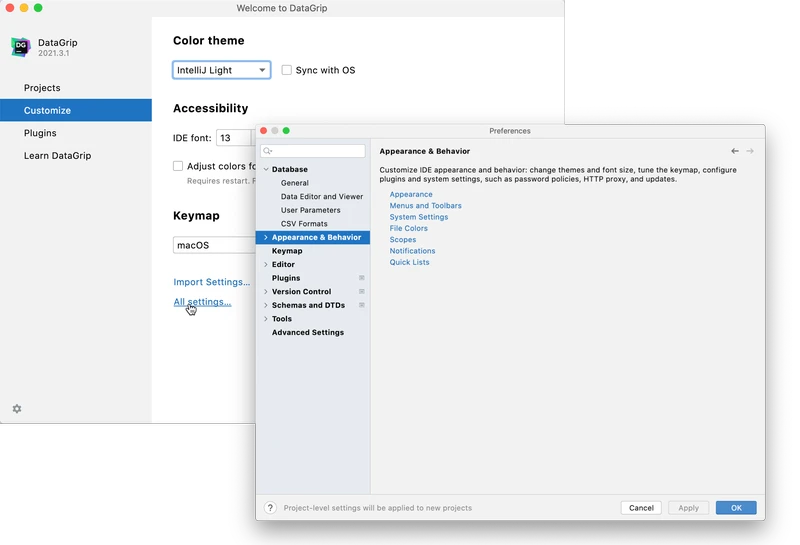Open the Notifications link
The image size is (800, 545).
coord(412,251)
